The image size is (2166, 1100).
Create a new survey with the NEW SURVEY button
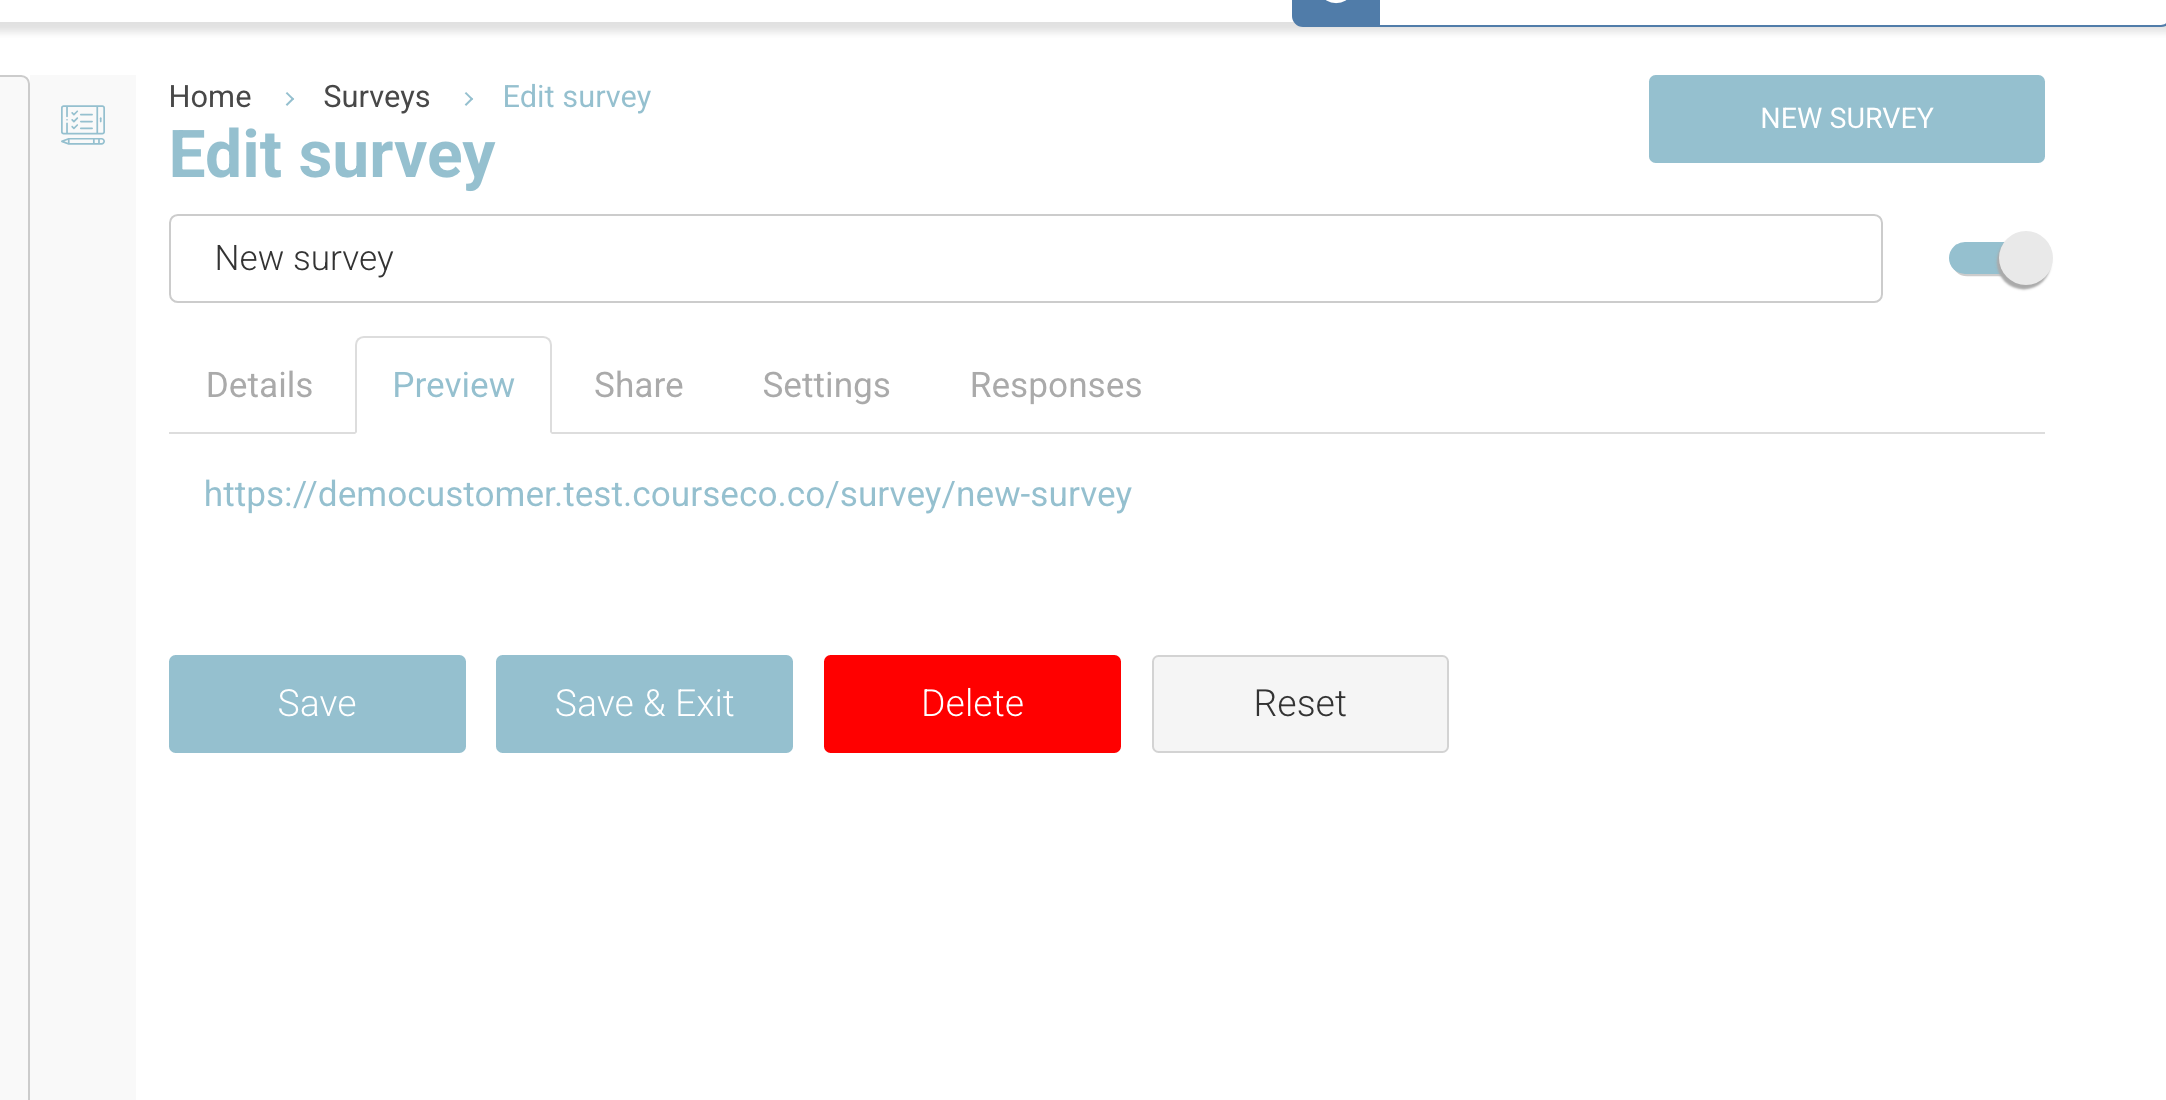1846,118
